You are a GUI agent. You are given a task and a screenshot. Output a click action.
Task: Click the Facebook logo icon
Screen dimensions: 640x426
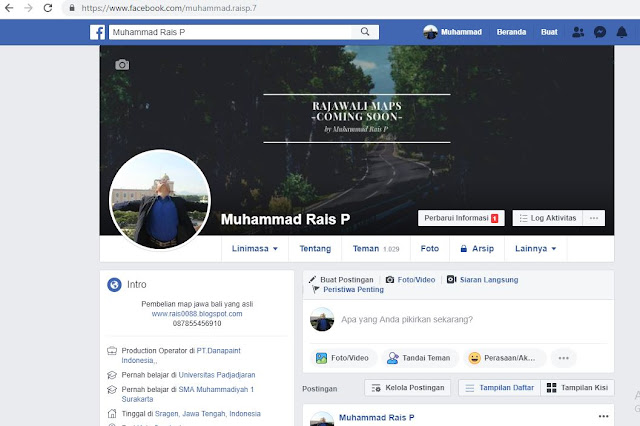click(98, 32)
